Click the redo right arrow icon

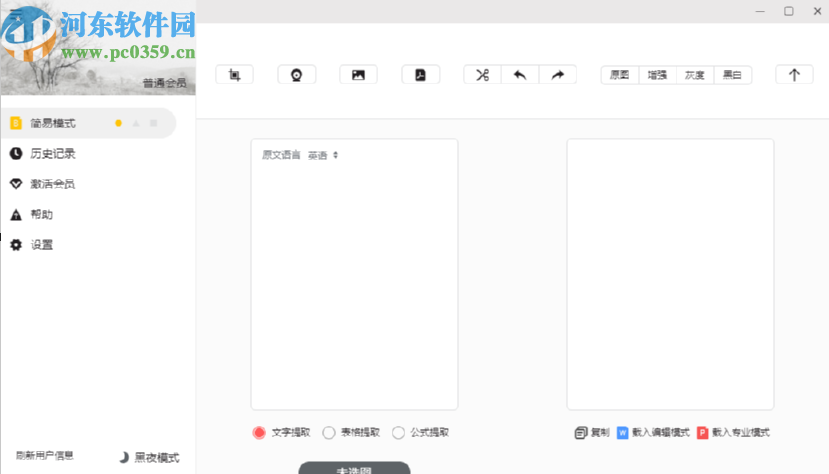(x=558, y=75)
